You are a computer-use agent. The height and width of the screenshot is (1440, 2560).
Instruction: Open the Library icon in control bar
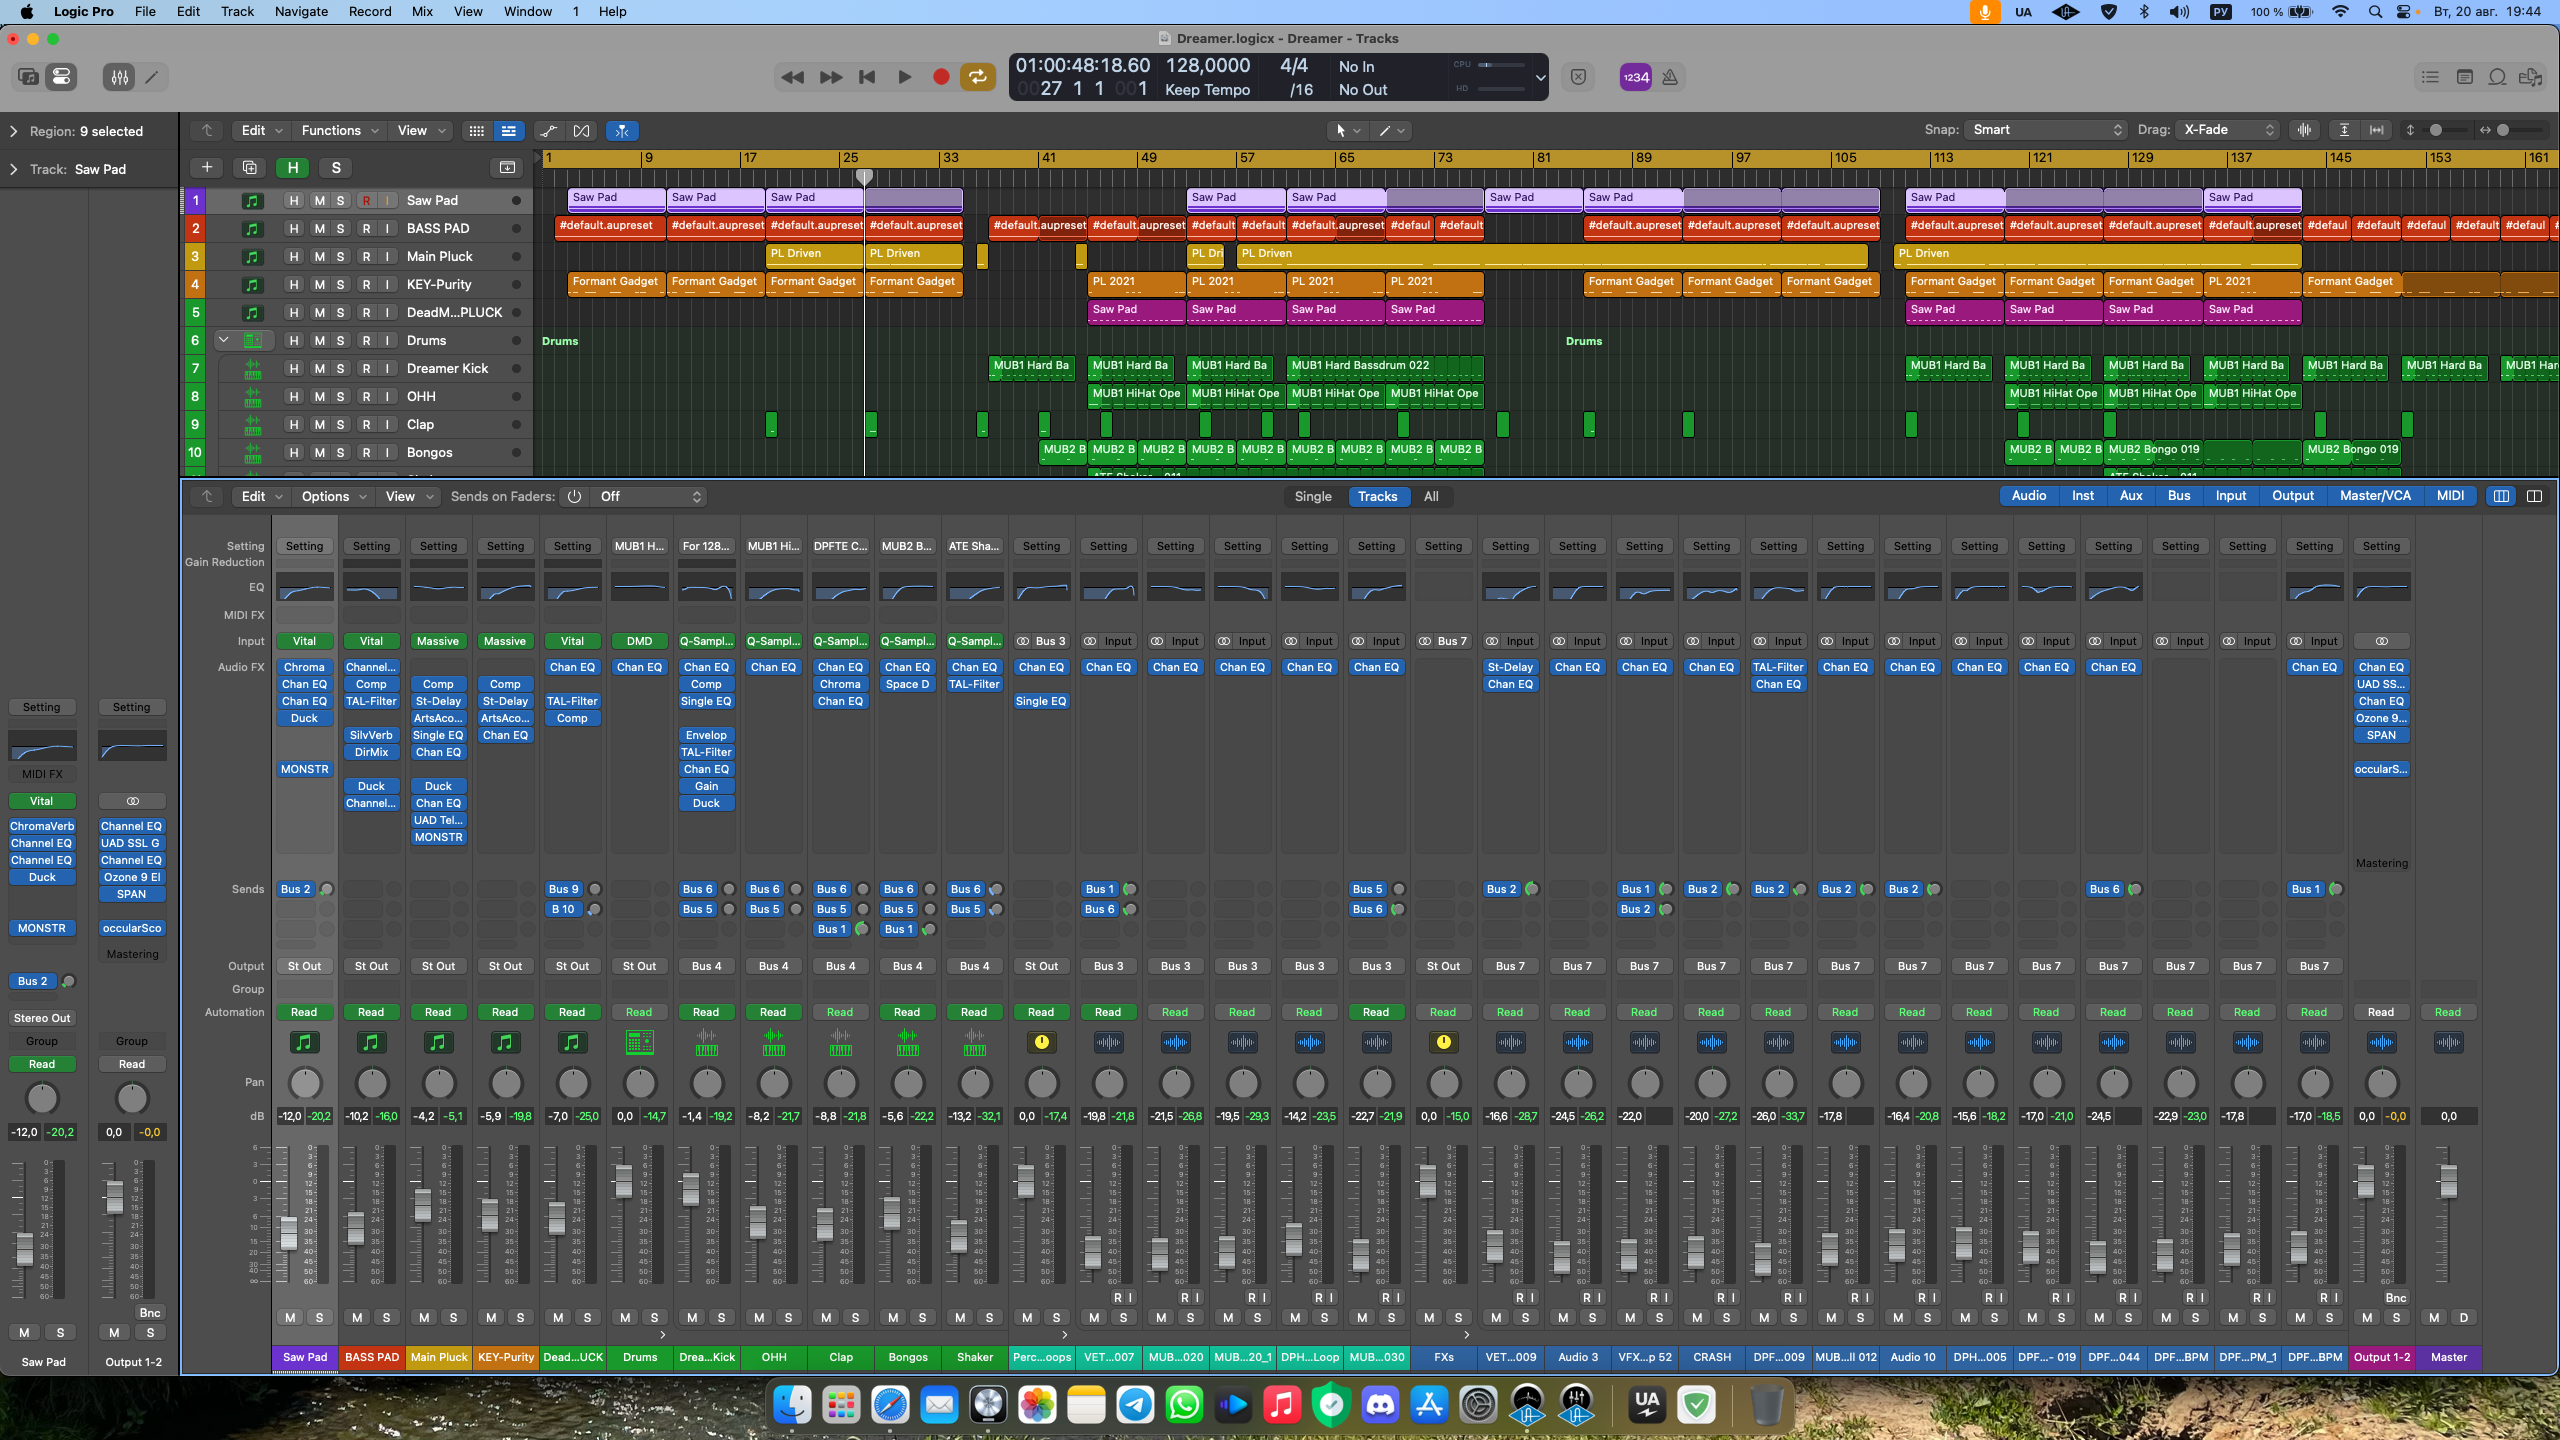tap(28, 77)
